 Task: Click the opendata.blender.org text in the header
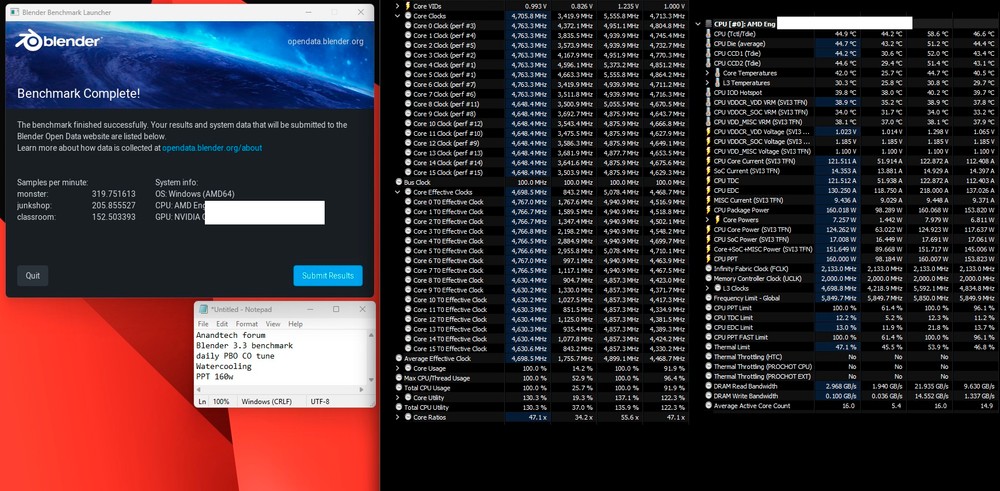click(325, 41)
